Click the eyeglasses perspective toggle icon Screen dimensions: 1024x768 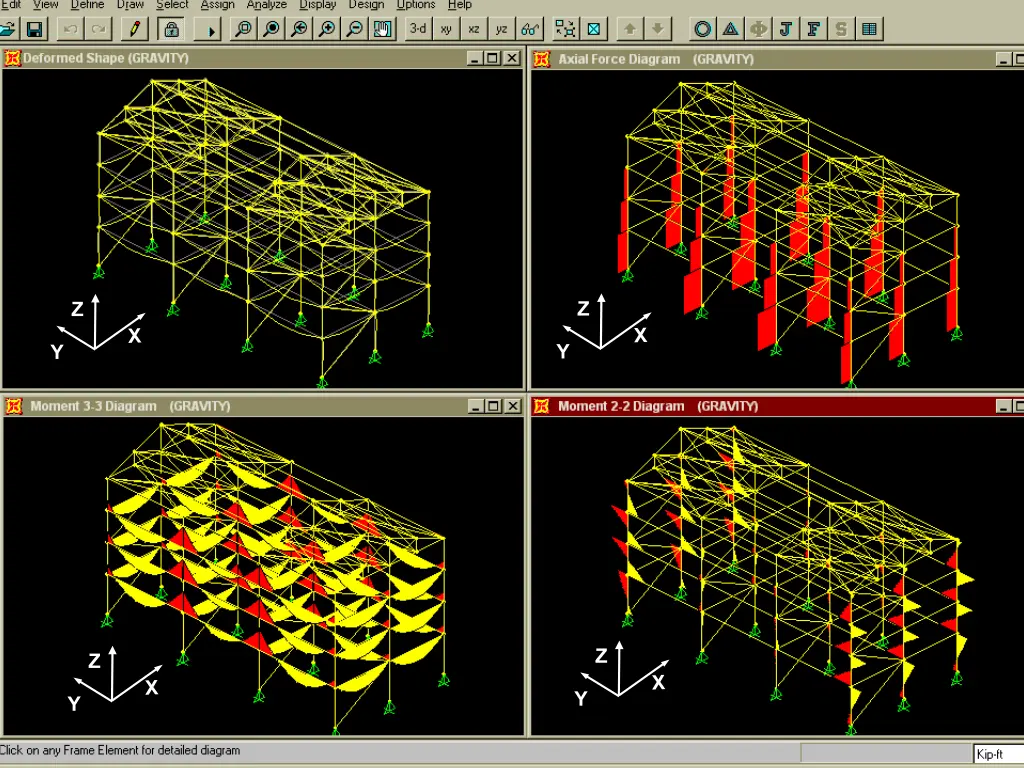pyautogui.click(x=530, y=29)
